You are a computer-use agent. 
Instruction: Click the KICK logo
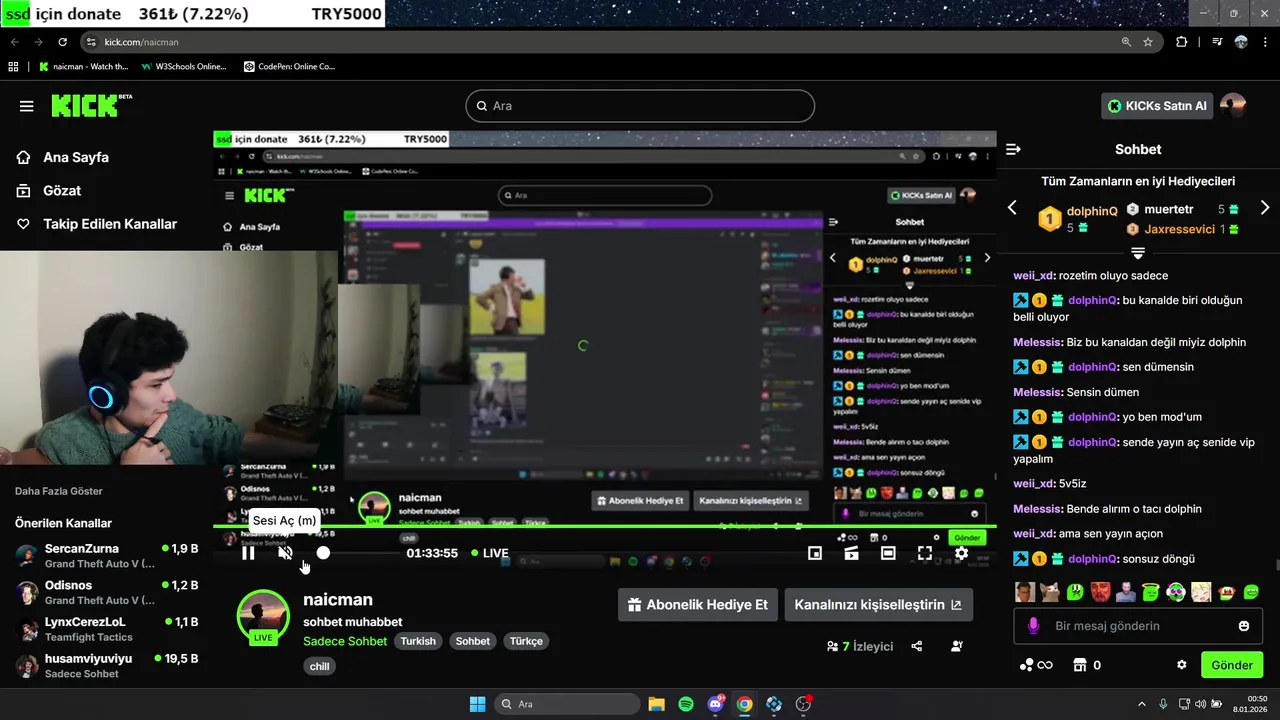click(x=91, y=105)
